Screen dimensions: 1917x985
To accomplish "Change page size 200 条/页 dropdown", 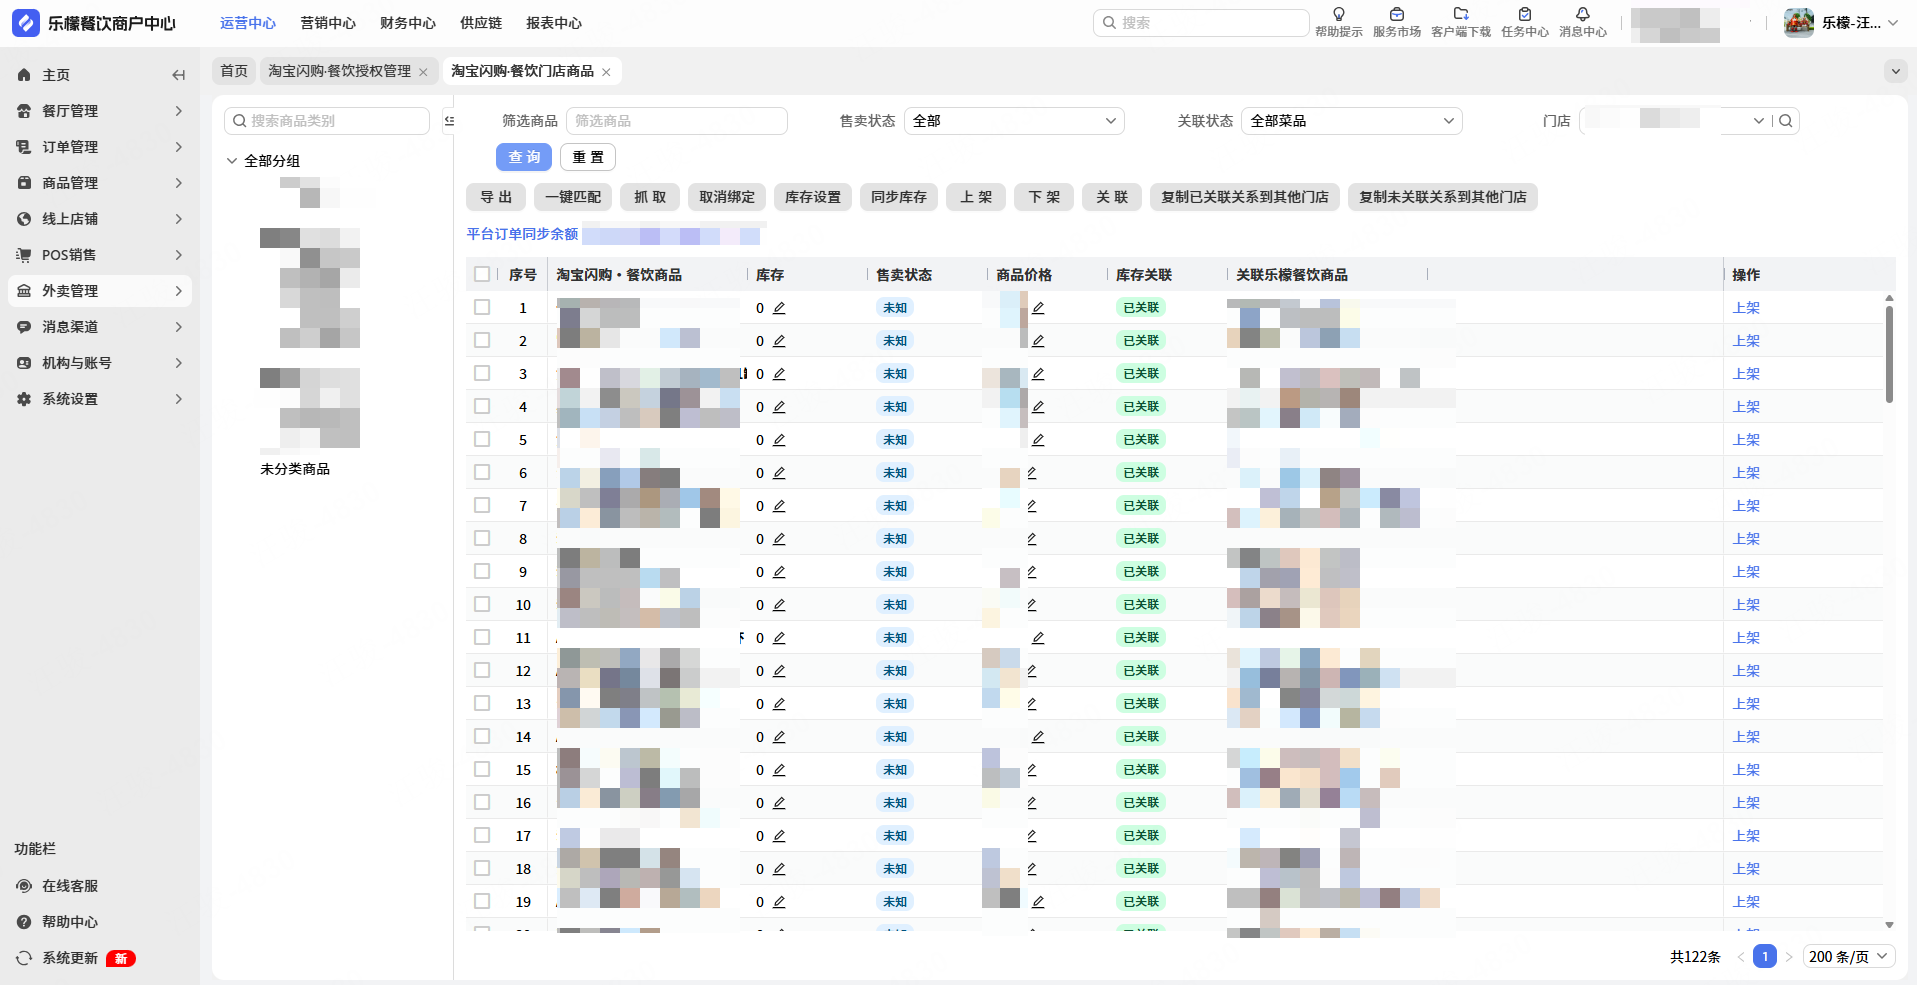I will [x=1849, y=957].
